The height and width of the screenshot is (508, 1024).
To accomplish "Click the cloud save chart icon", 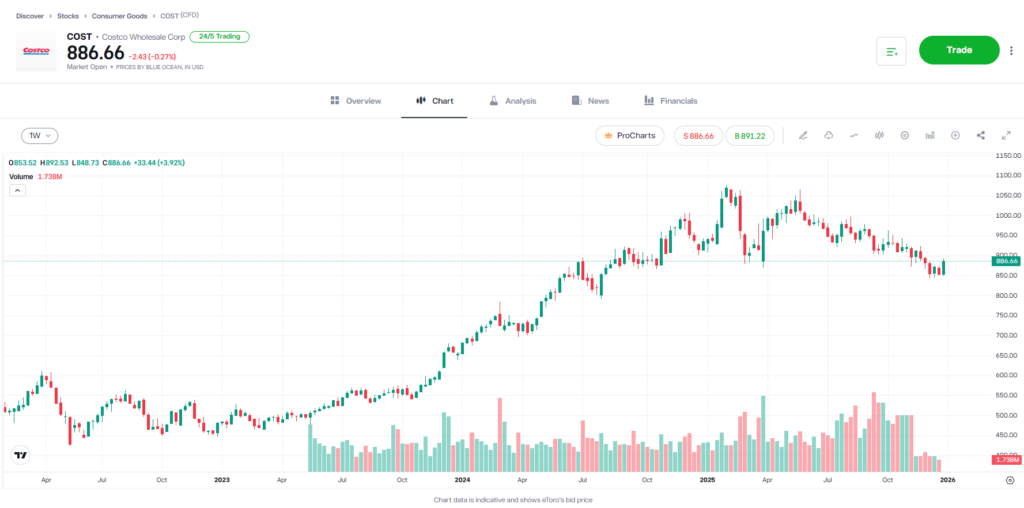I will (x=829, y=135).
